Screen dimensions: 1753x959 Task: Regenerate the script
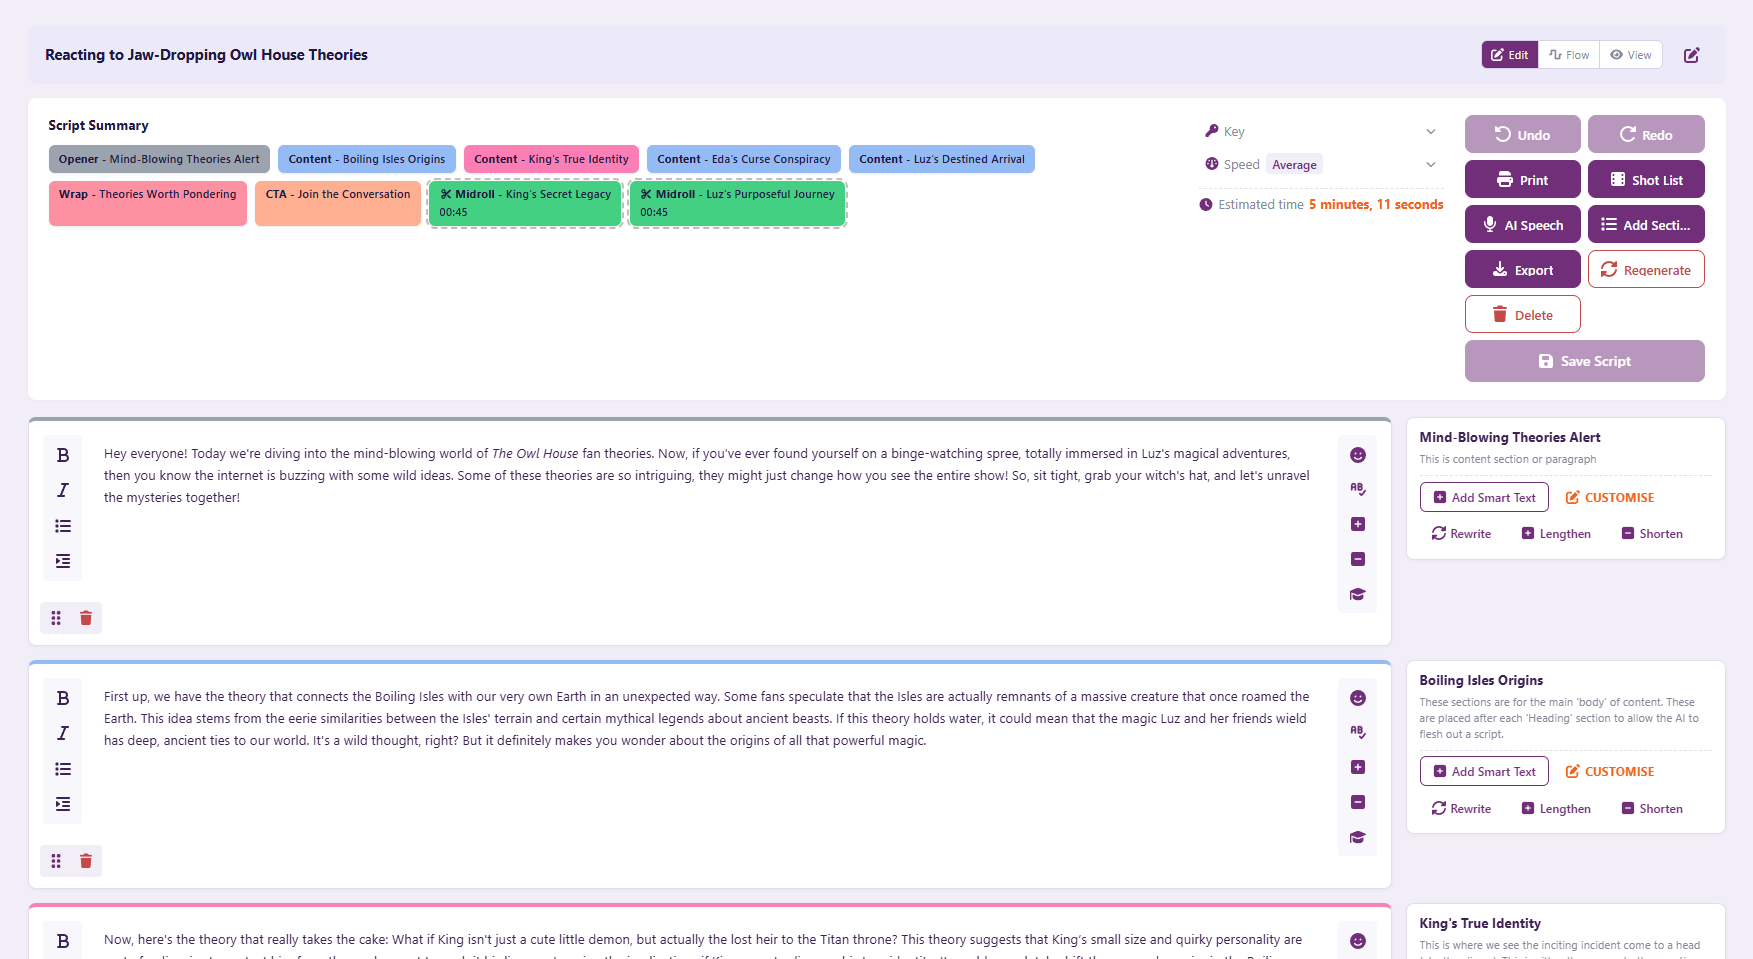point(1646,269)
